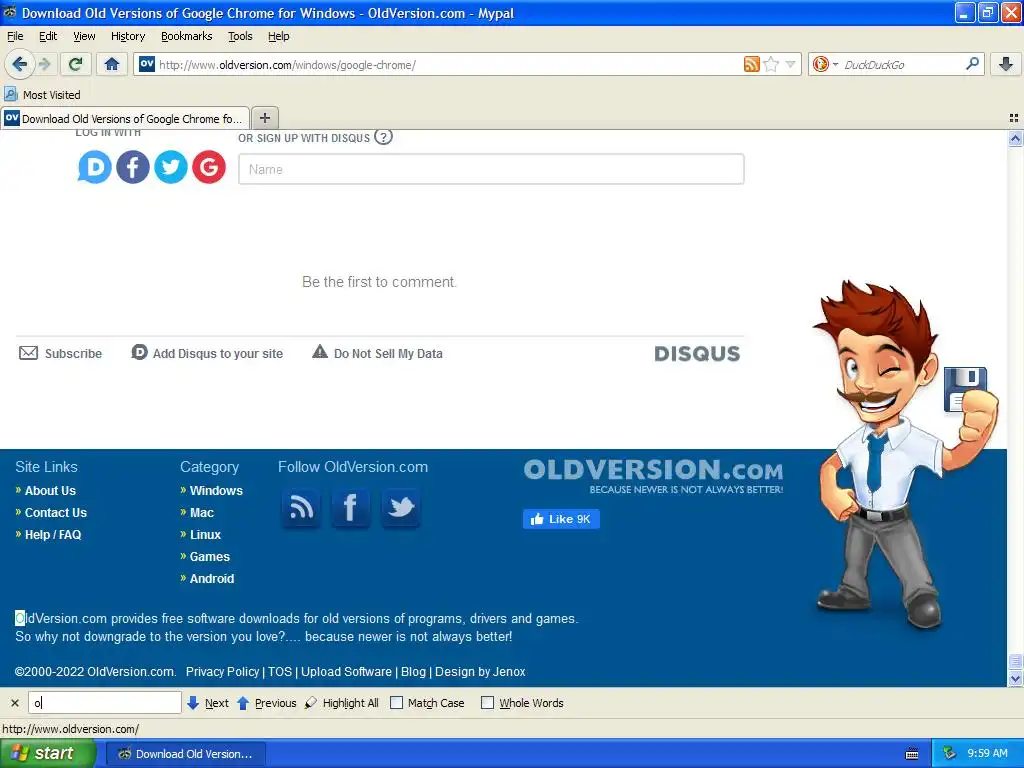The height and width of the screenshot is (768, 1024).
Task: Open the About Us footer link
Action: point(50,490)
